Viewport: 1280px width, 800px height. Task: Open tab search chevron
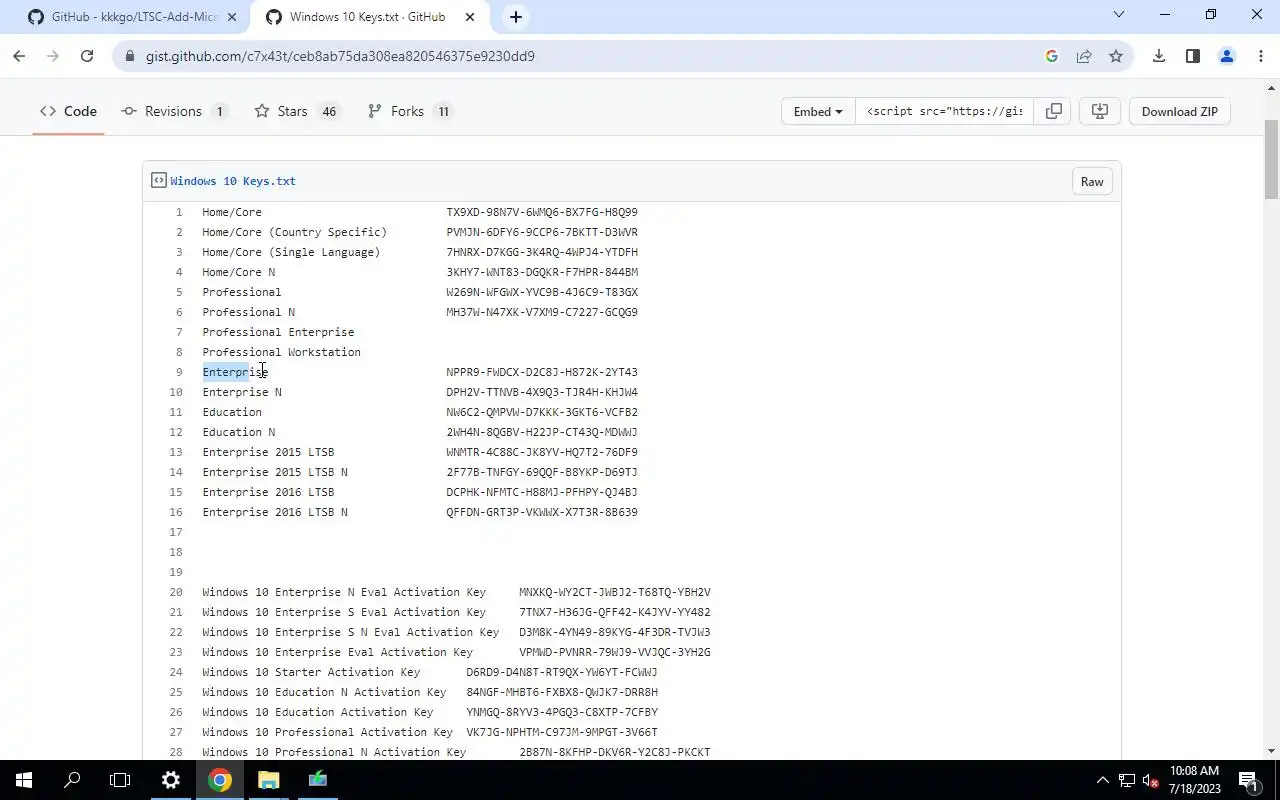pos(1119,14)
